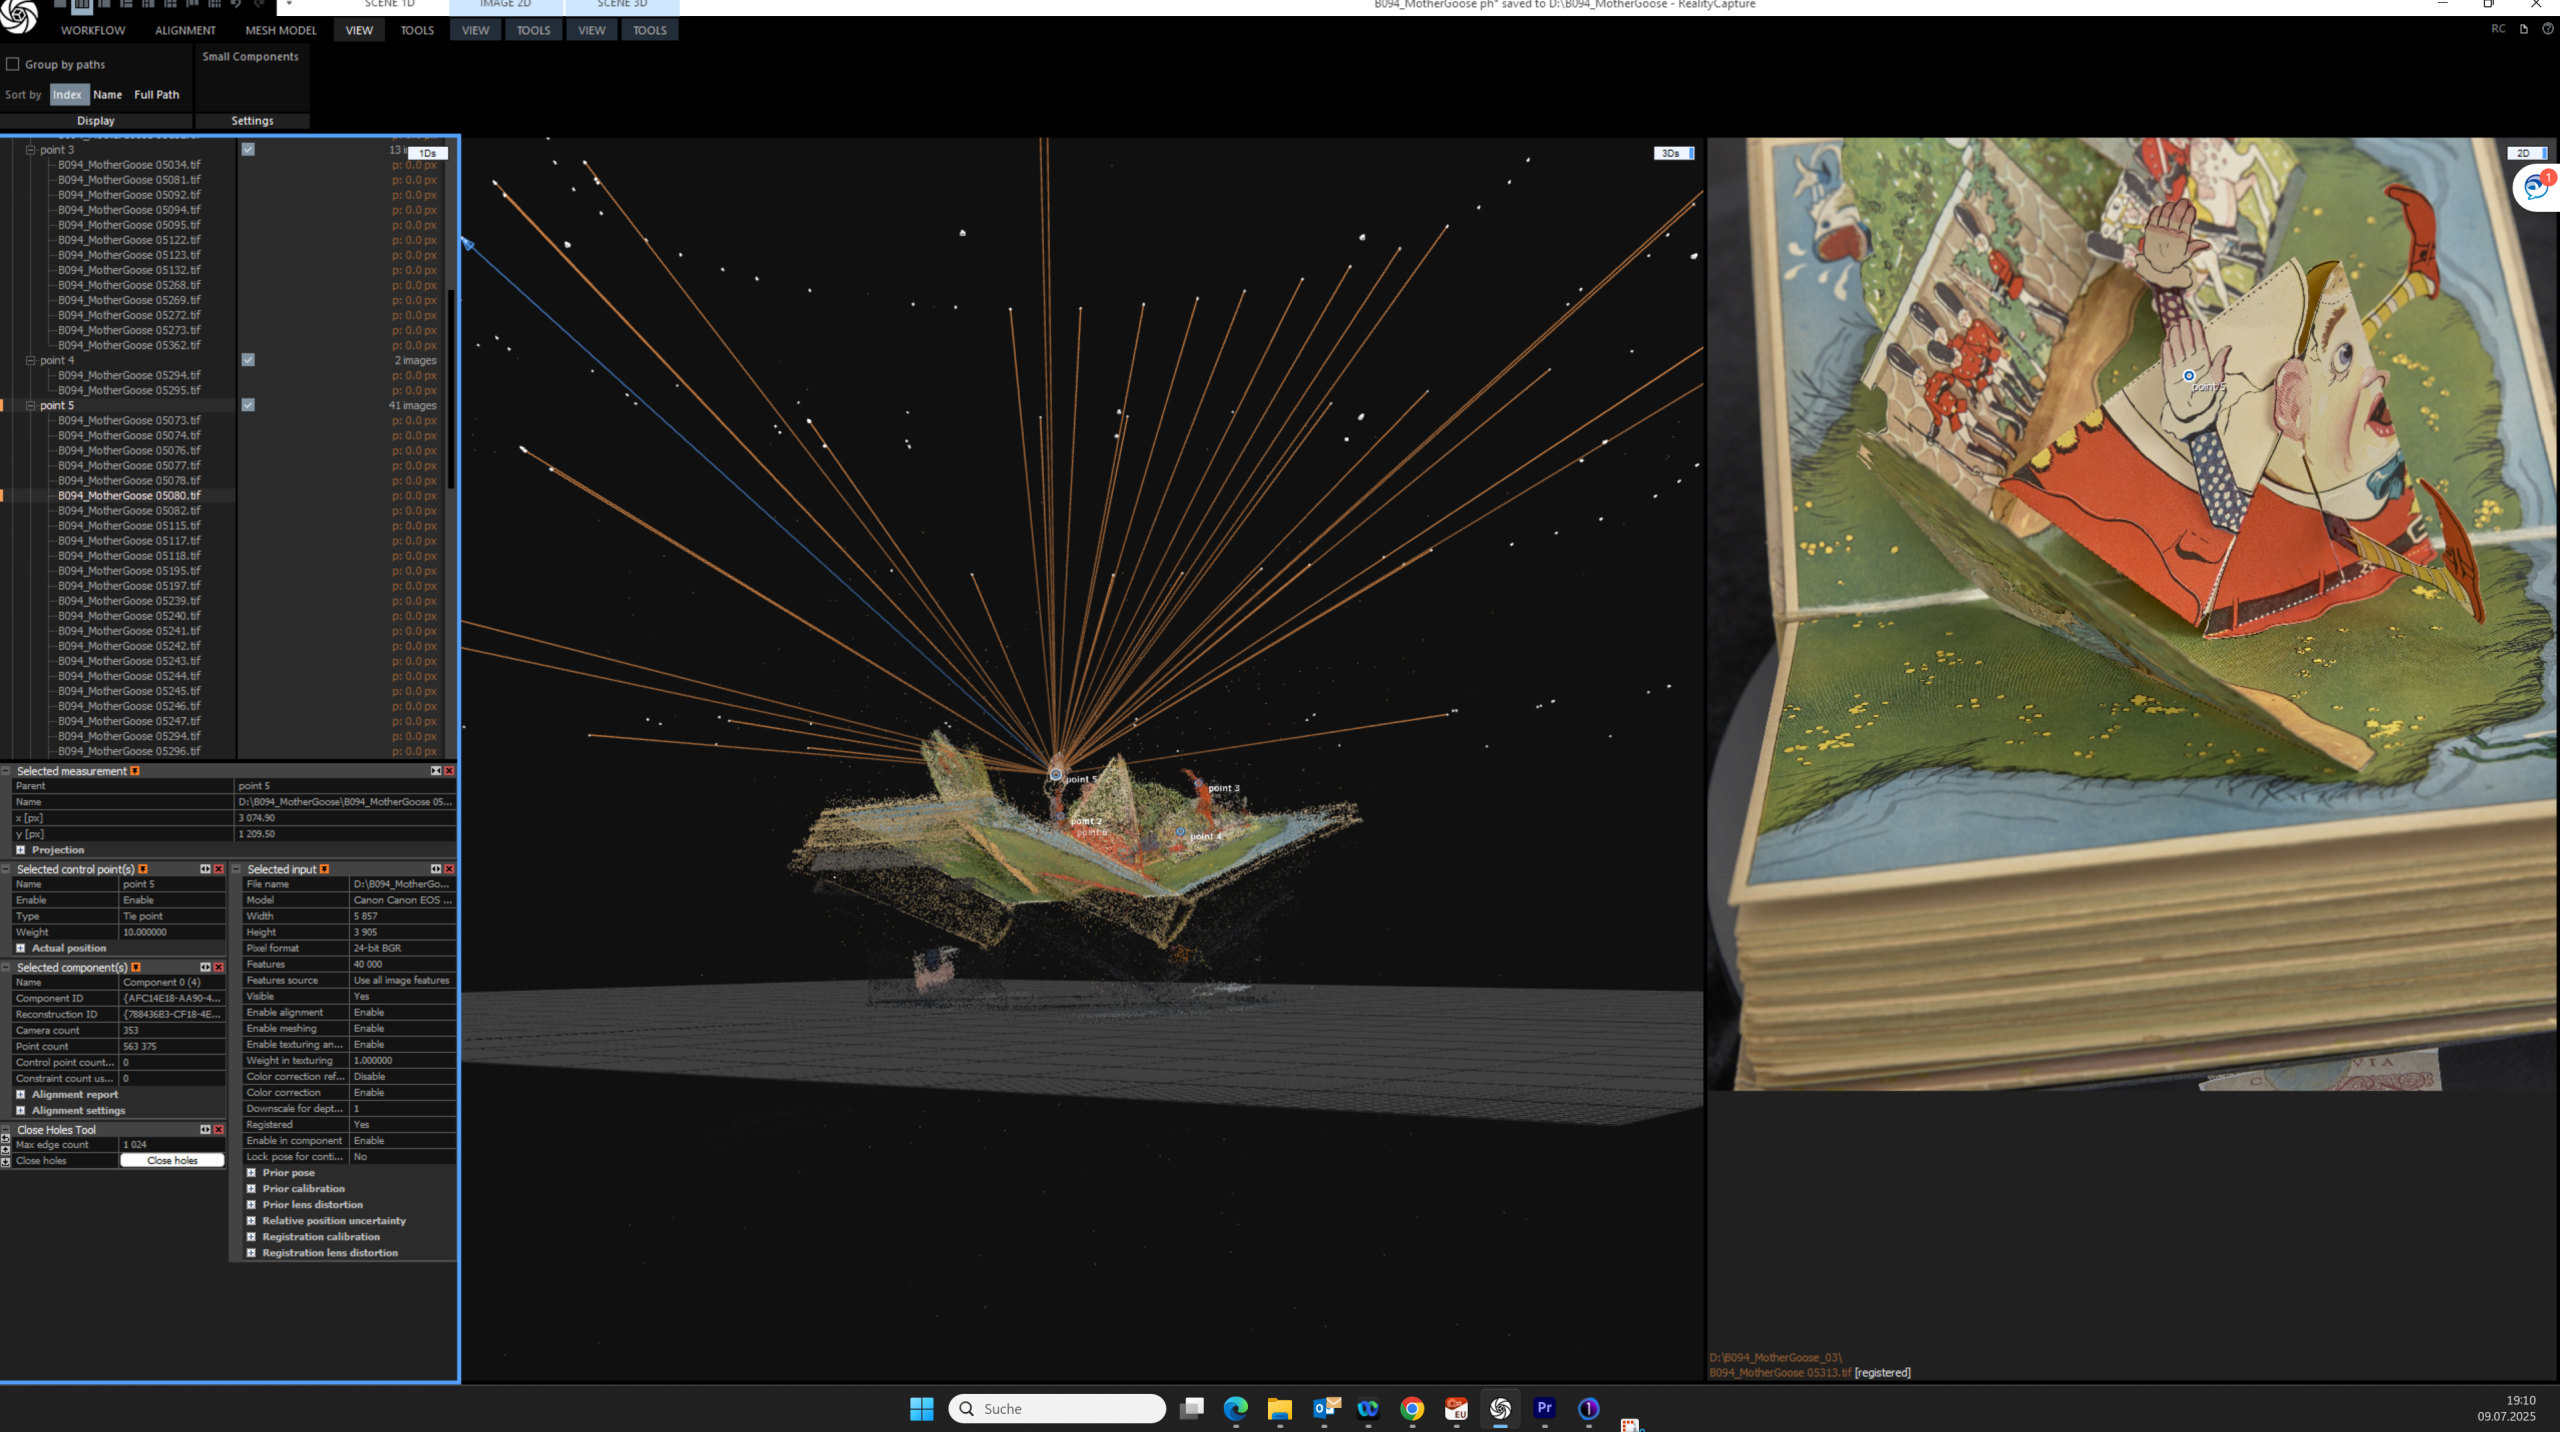Click the Close holes button

pos(172,1160)
